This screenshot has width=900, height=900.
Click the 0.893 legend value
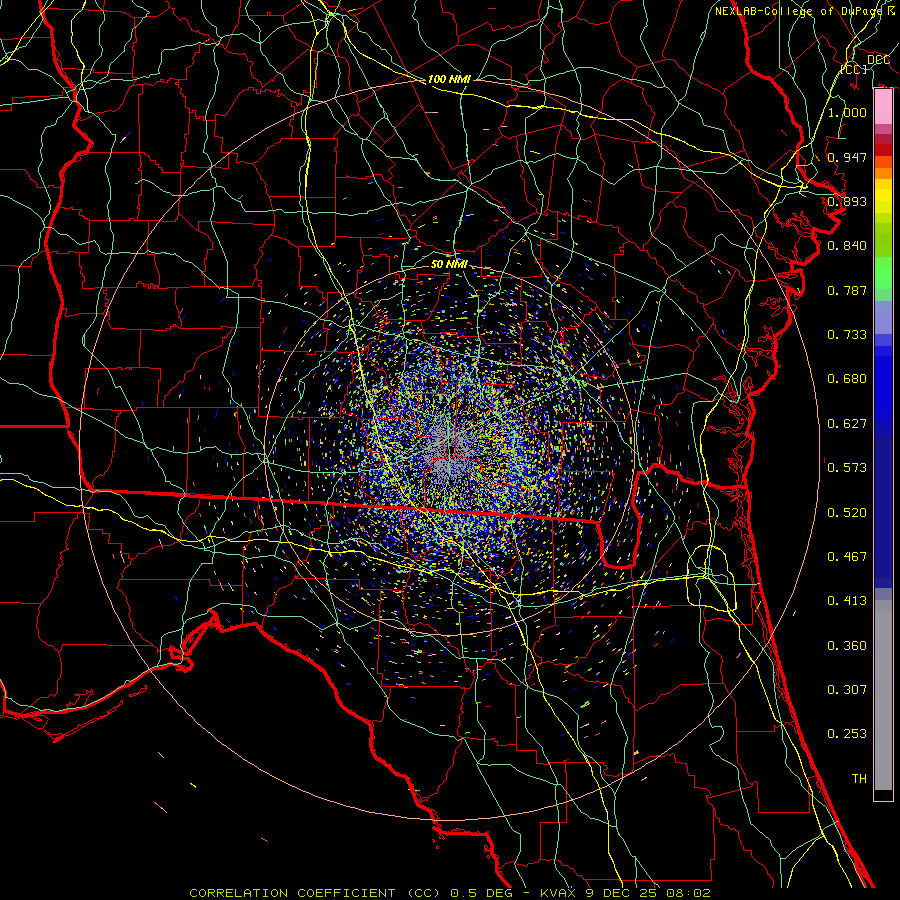click(x=847, y=201)
